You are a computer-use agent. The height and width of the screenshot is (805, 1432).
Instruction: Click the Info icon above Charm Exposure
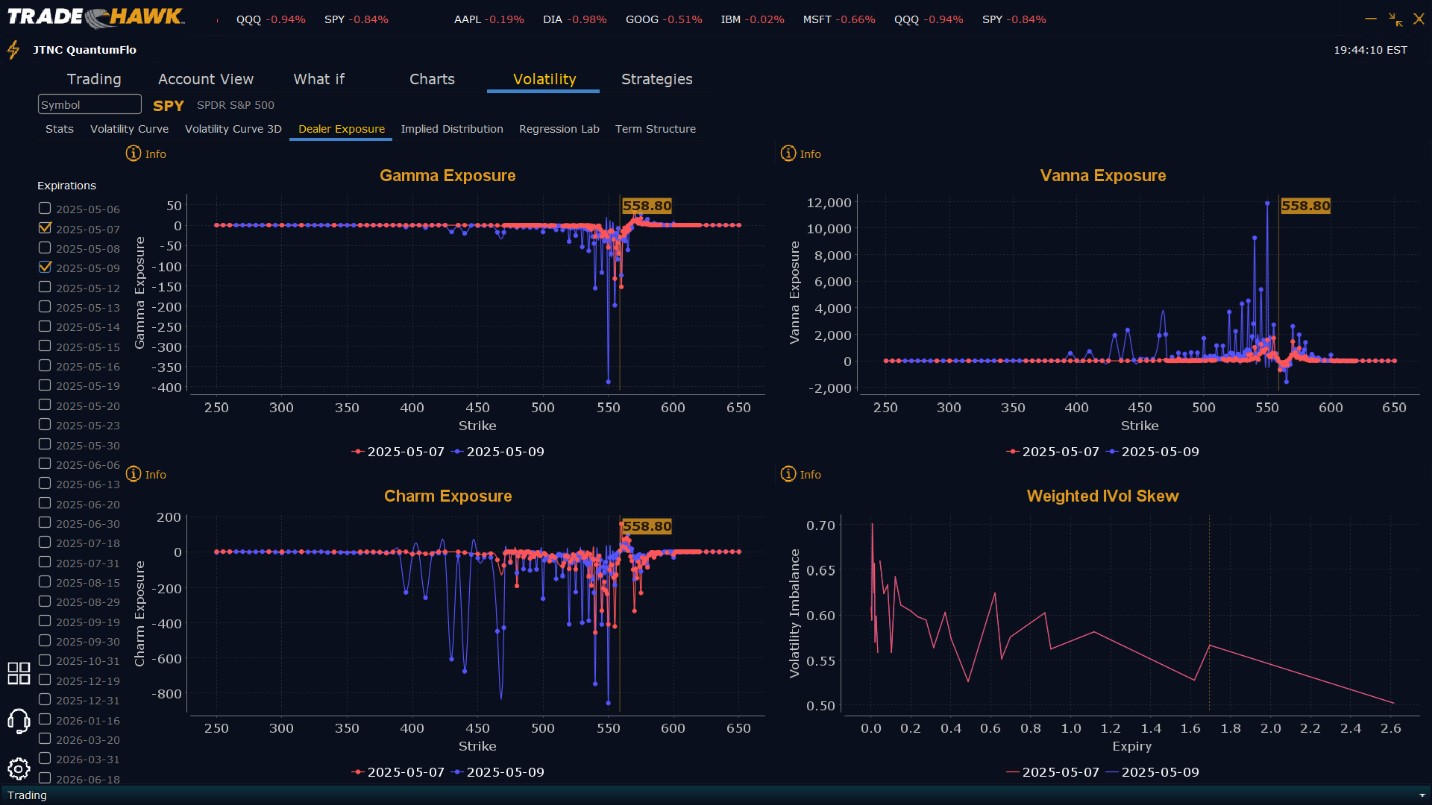pyautogui.click(x=133, y=474)
